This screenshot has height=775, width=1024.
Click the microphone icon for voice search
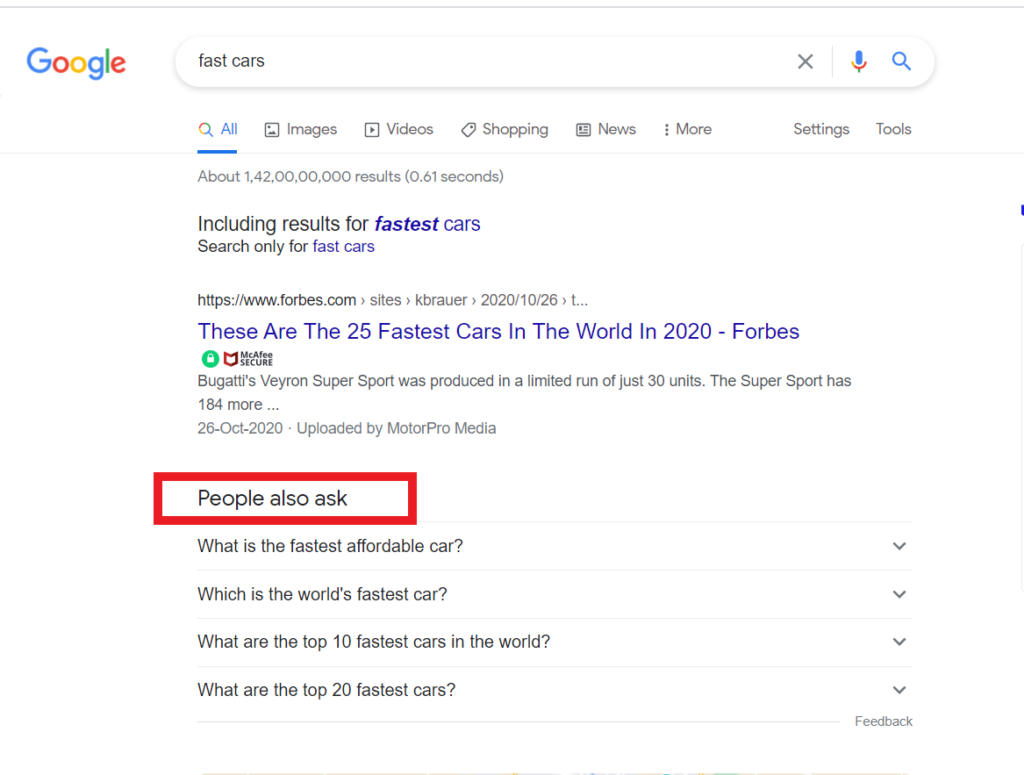(859, 61)
